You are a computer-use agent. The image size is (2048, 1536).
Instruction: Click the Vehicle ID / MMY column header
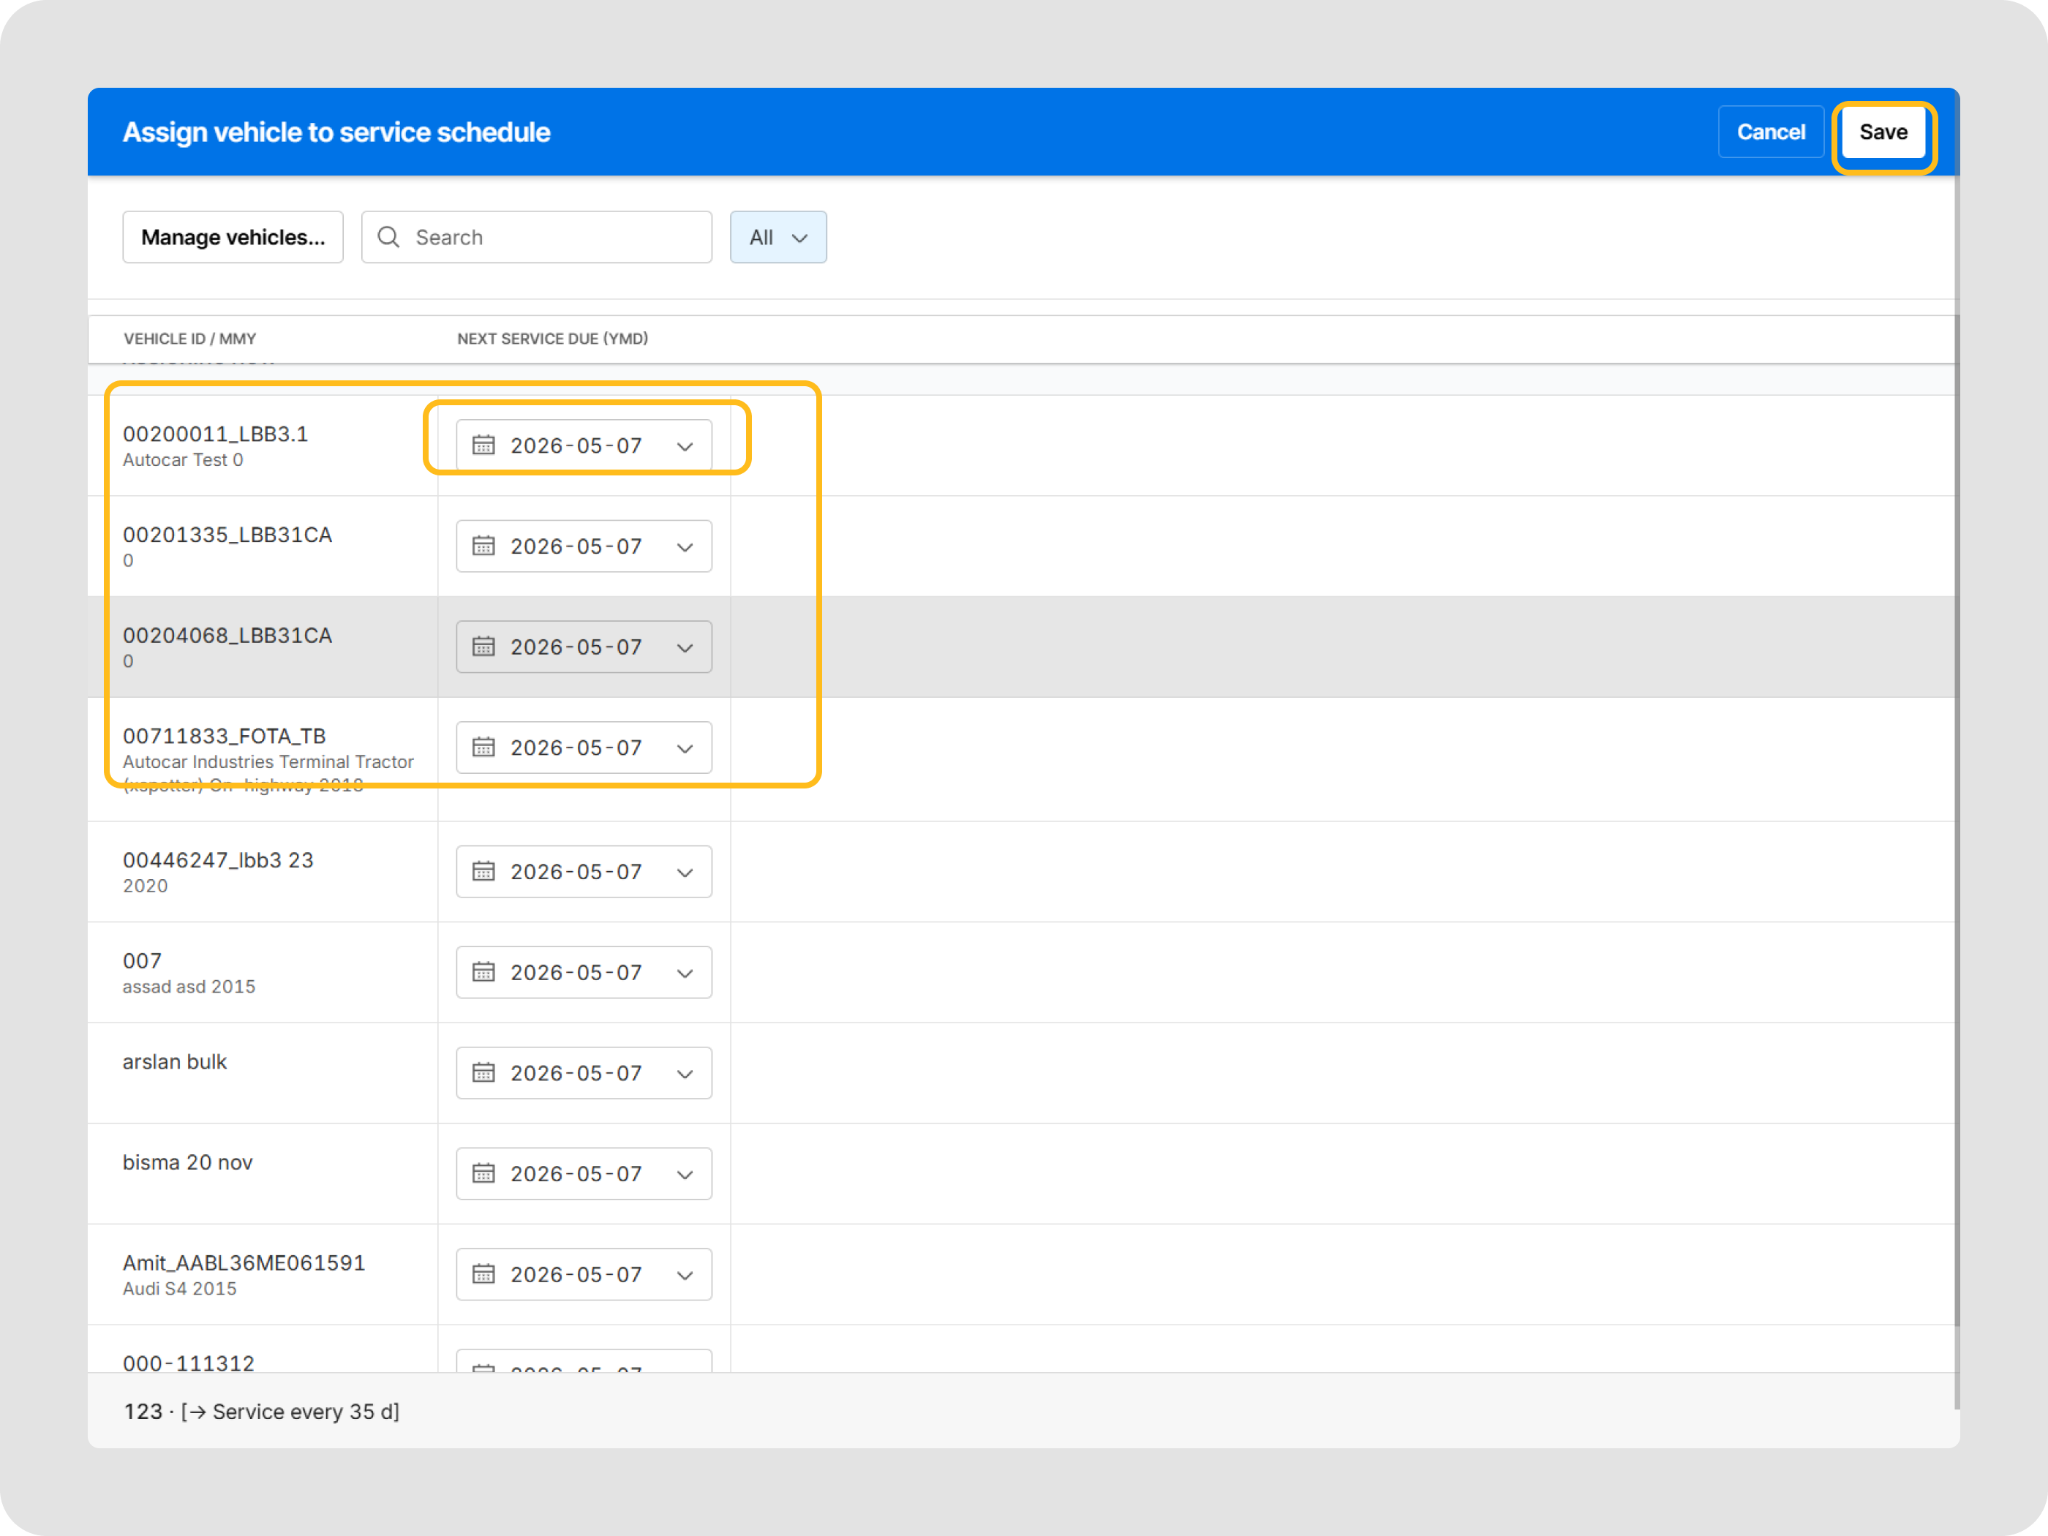tap(190, 339)
